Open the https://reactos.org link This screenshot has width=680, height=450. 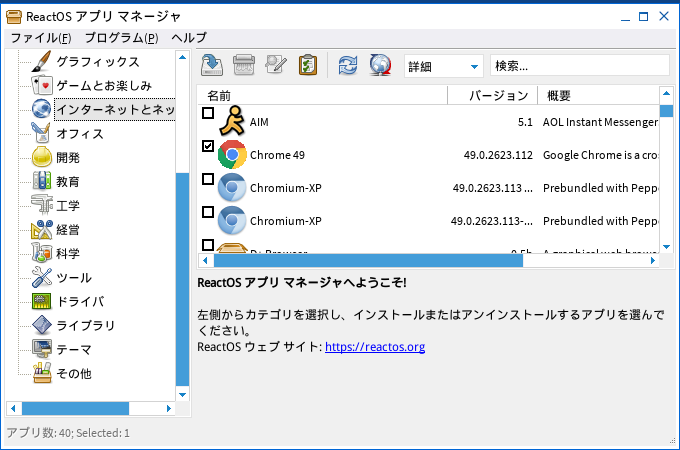click(x=375, y=347)
